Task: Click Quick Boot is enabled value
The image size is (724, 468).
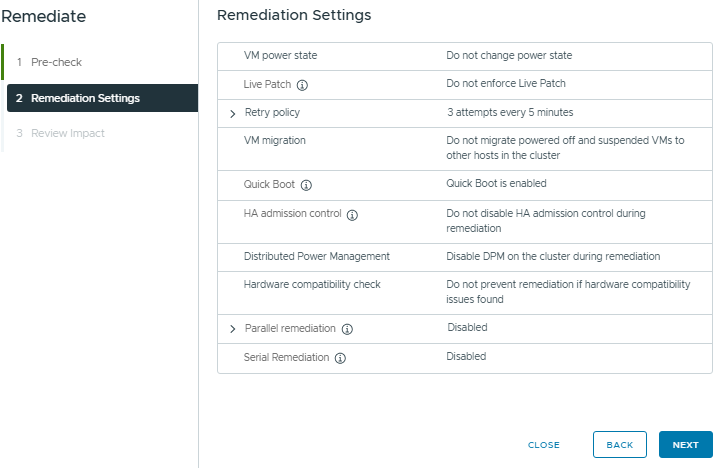Action: point(496,184)
